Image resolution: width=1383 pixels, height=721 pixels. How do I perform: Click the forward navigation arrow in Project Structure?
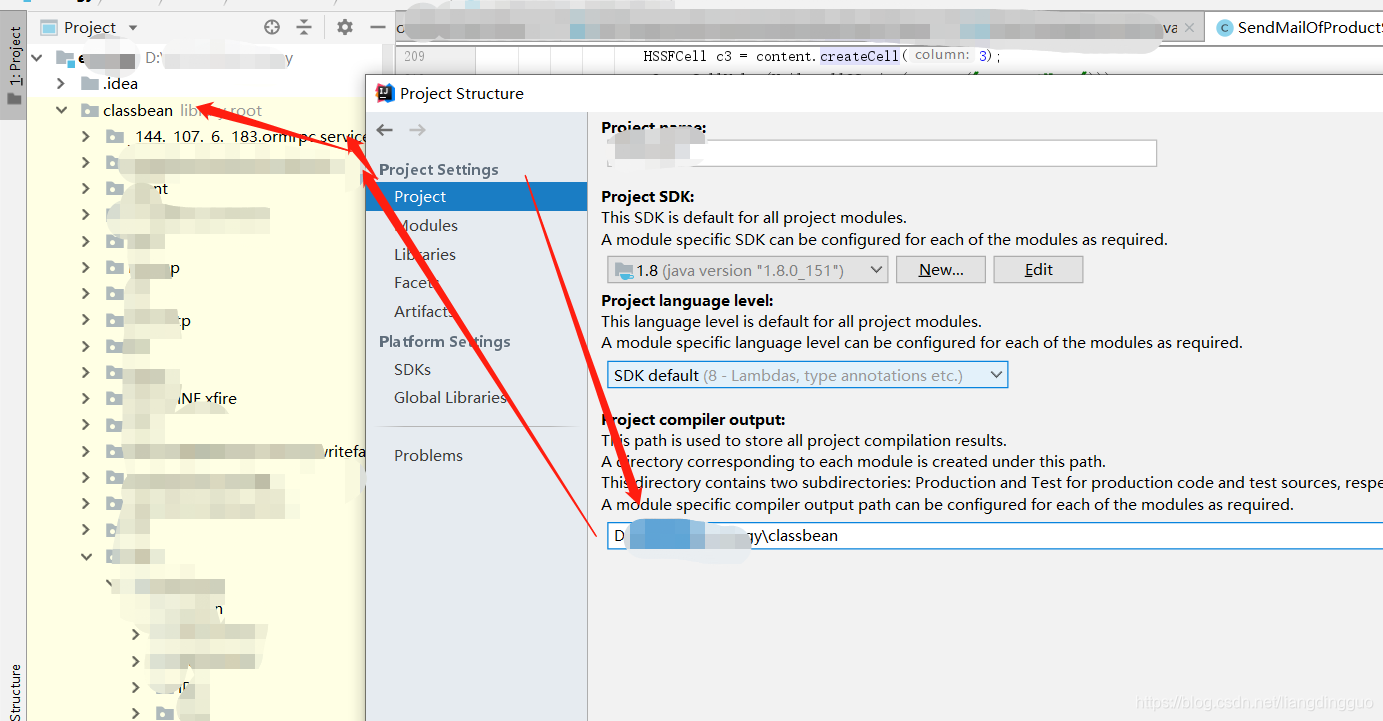pyautogui.click(x=417, y=129)
